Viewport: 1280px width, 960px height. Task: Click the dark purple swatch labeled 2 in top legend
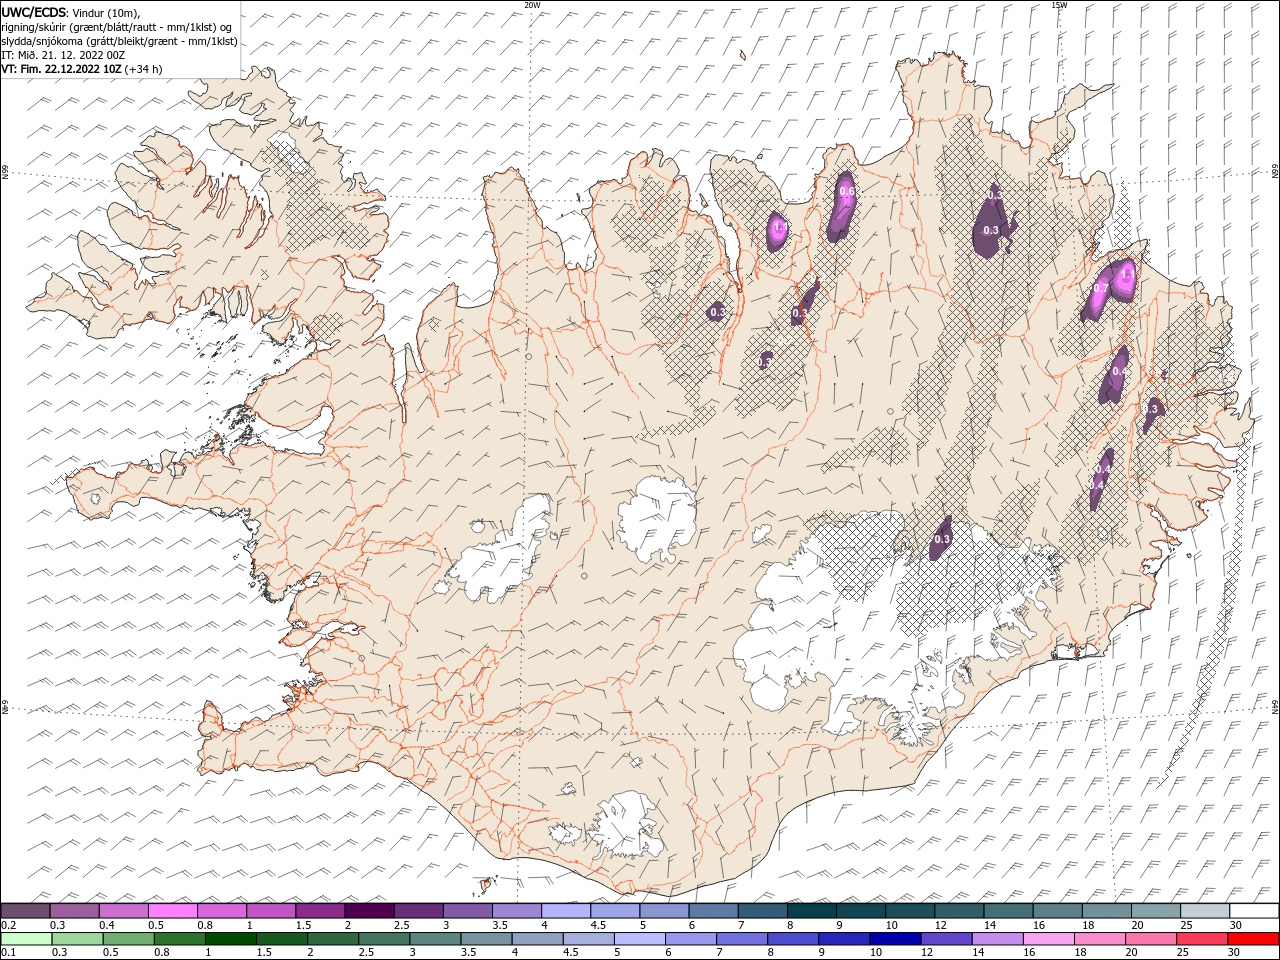368,911
